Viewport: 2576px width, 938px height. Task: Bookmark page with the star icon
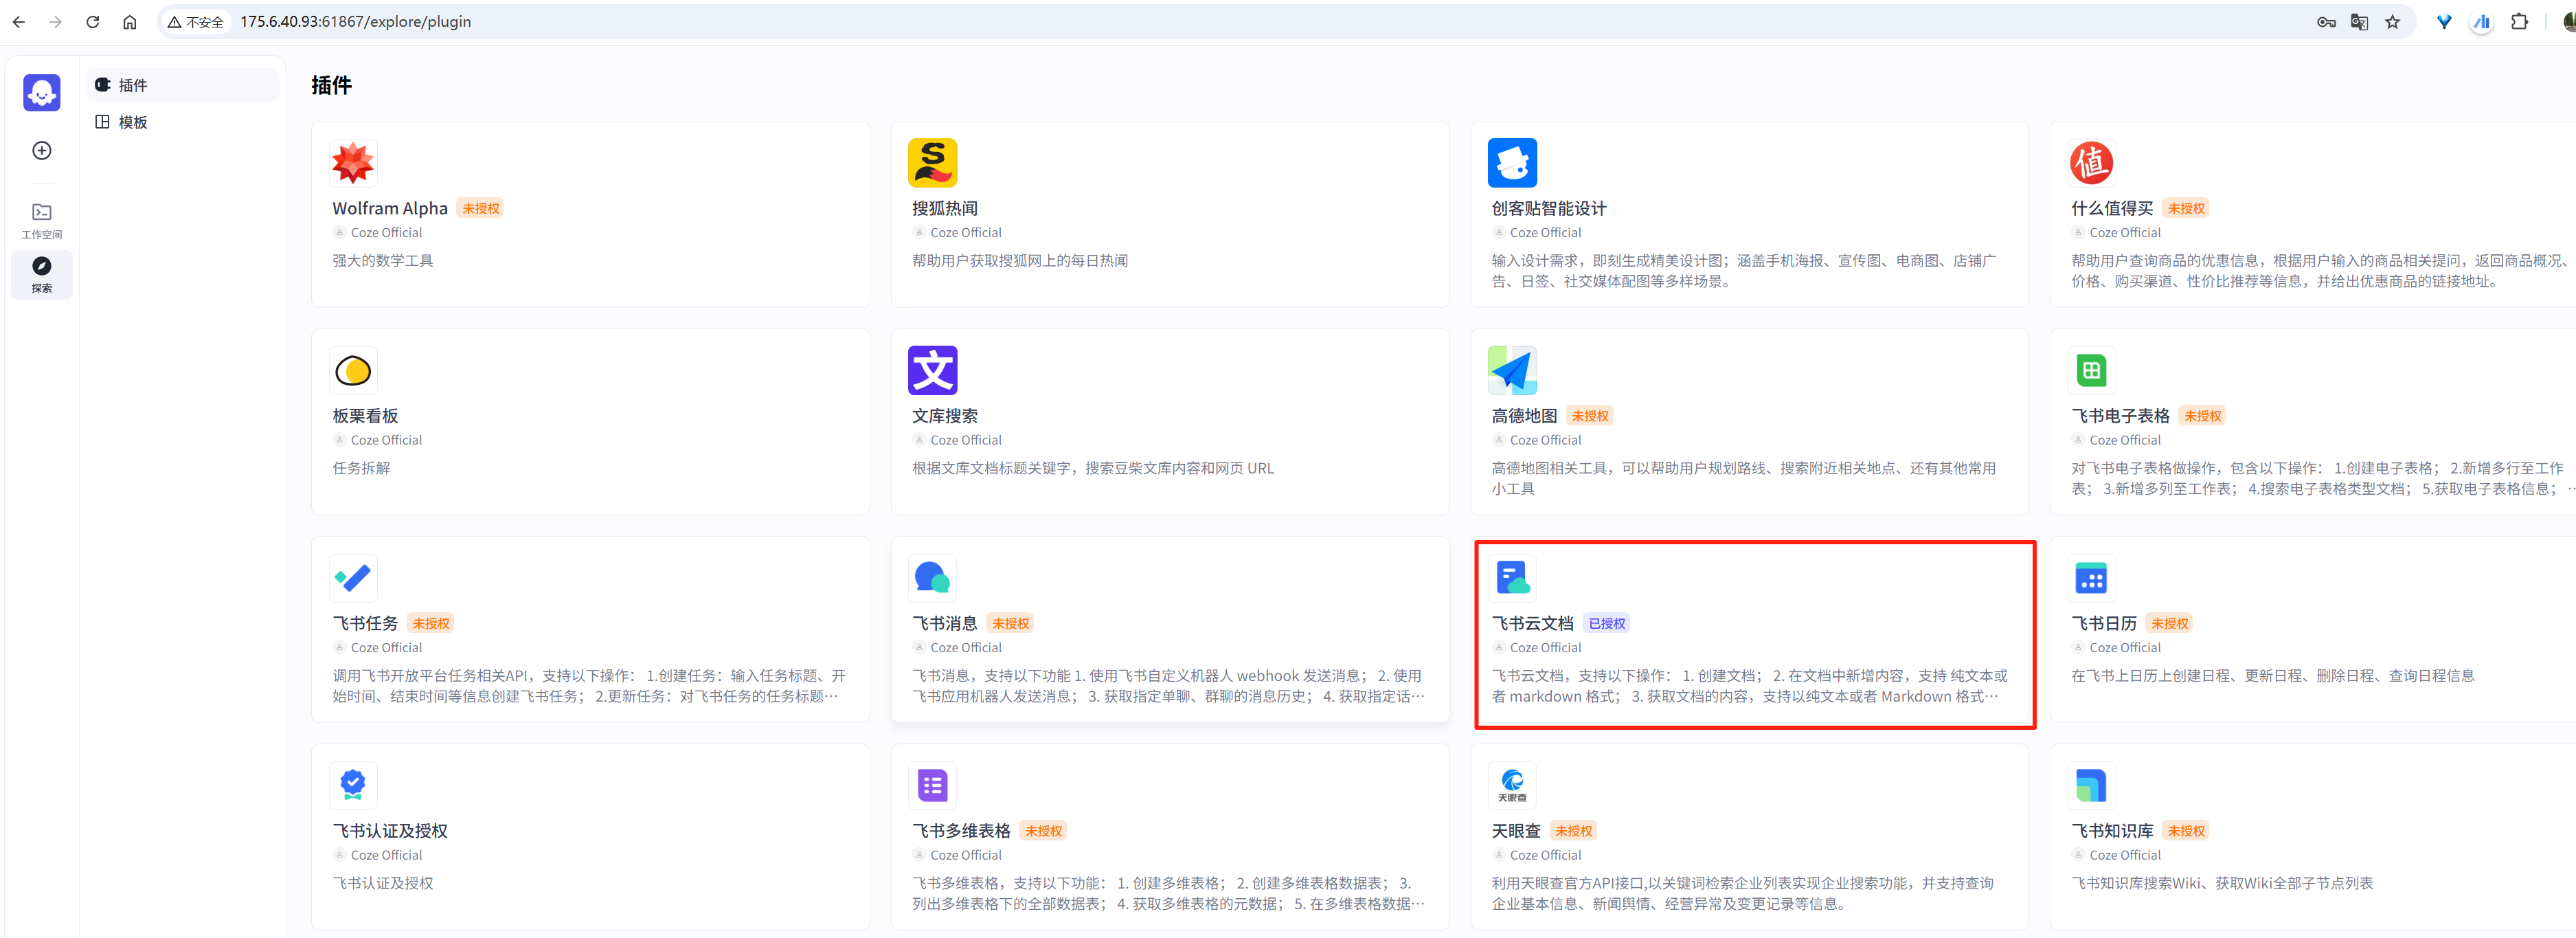2392,22
